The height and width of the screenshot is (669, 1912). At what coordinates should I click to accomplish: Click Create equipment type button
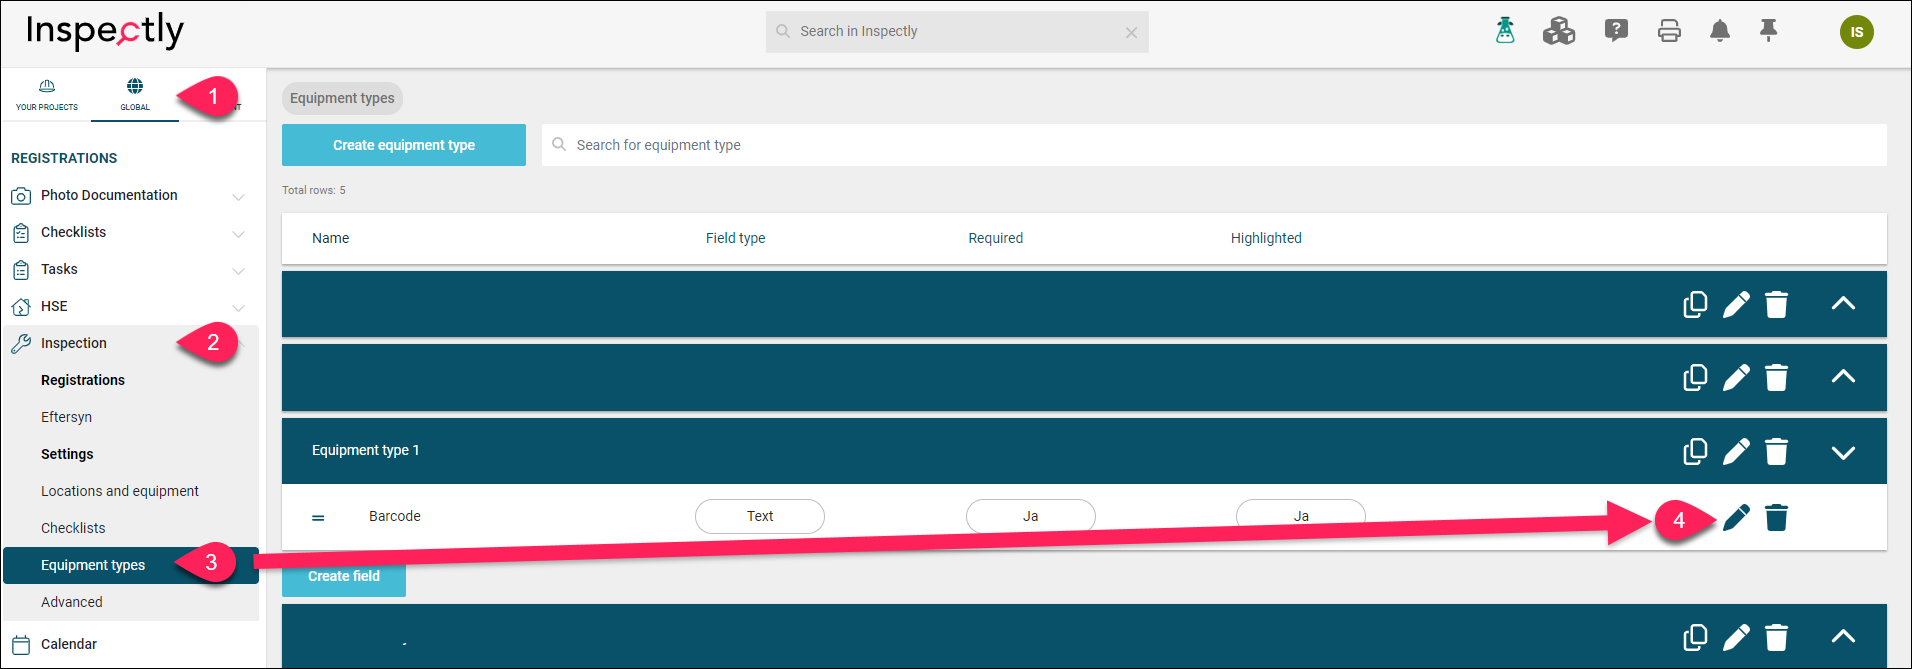404,145
